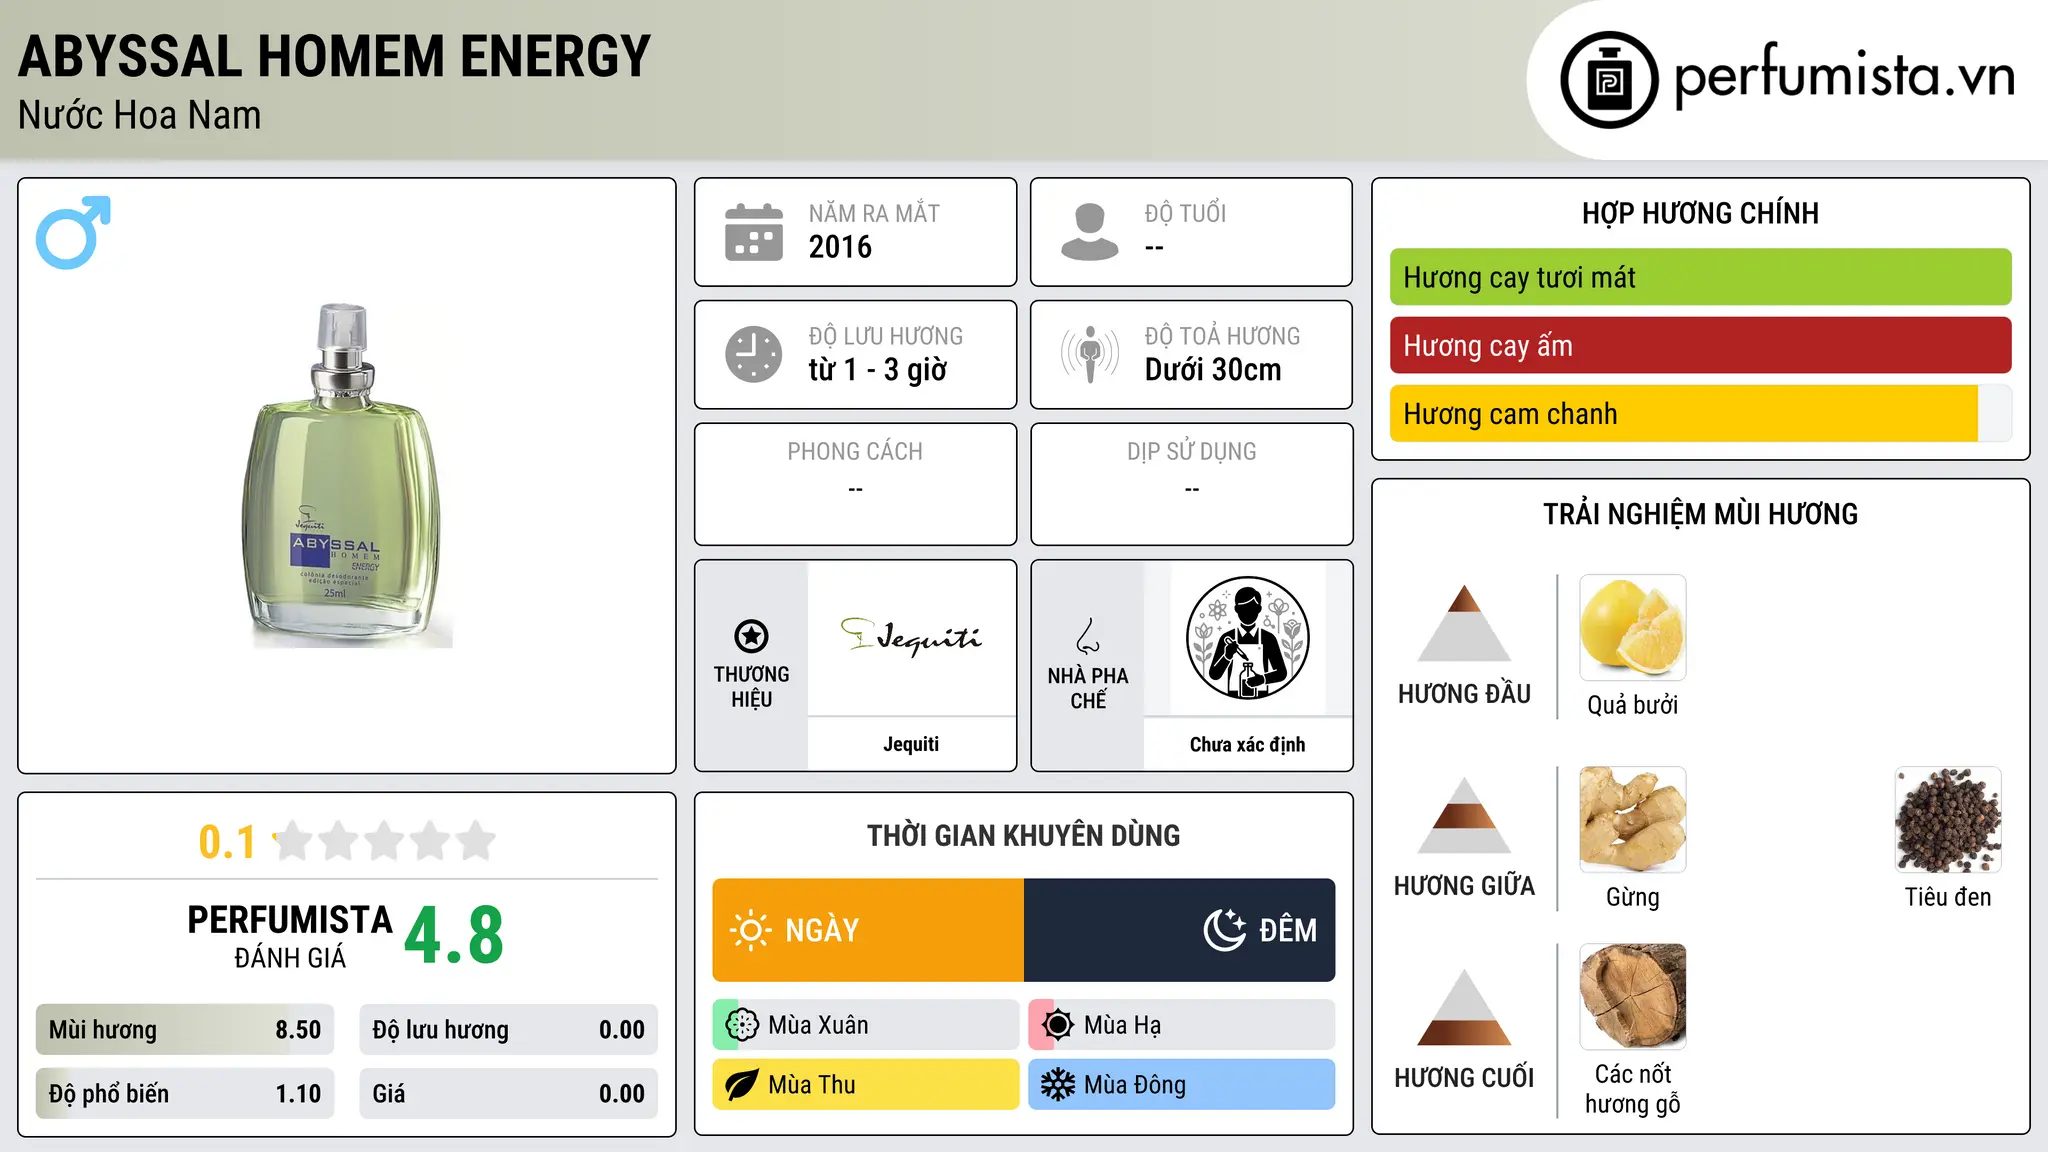Click the release year value 2016
The height and width of the screenshot is (1152, 2048).
840,247
